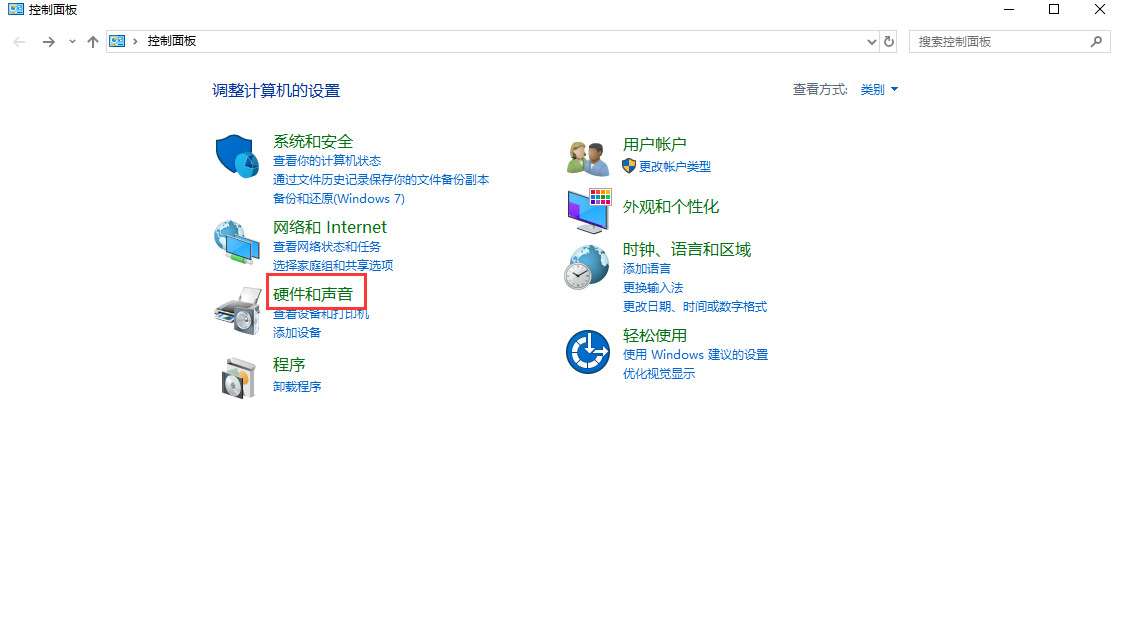Image resolution: width=1121 pixels, height=626 pixels.
Task: Click inside the 搜索控制面板 search box
Action: click(1000, 41)
